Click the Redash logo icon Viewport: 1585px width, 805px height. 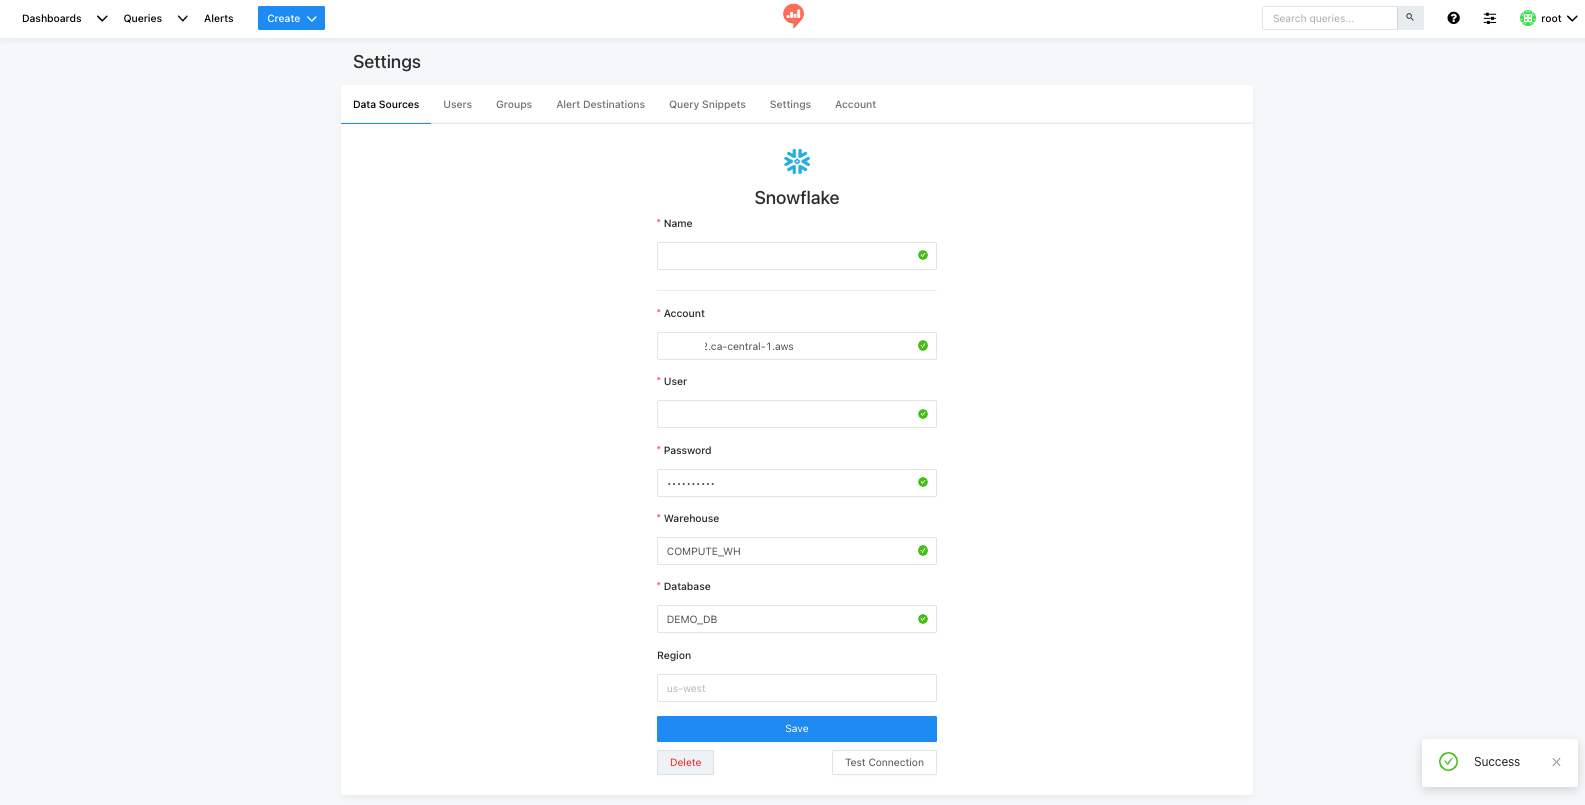(793, 15)
